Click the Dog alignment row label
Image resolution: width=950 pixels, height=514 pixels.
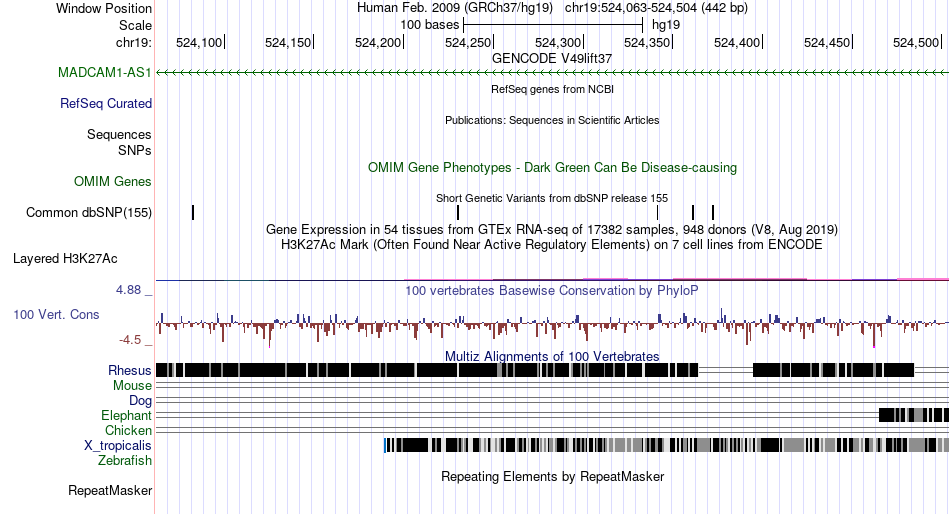click(139, 401)
